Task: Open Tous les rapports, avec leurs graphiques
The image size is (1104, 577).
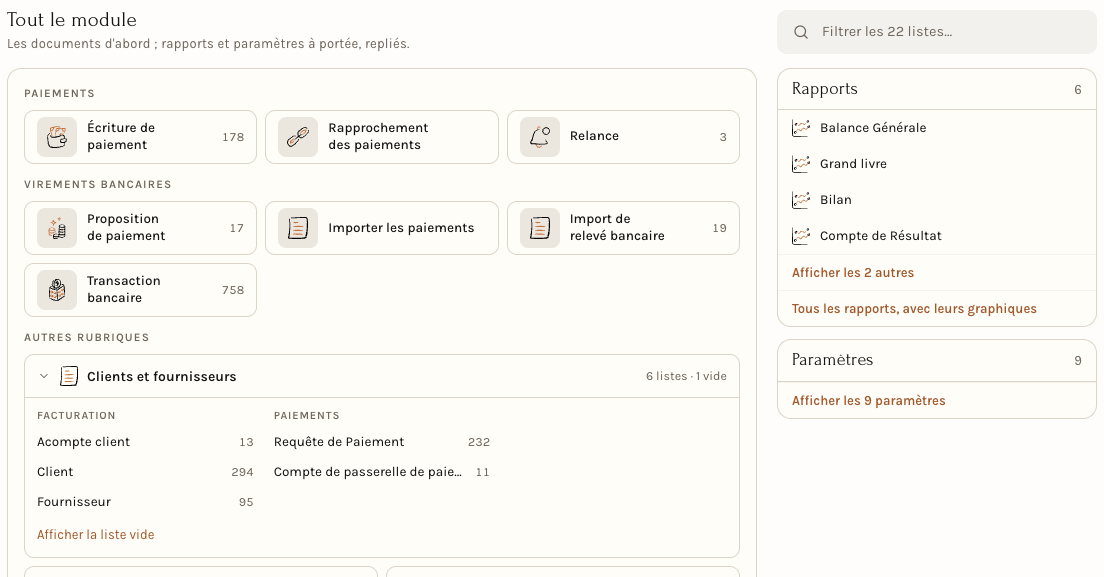Action: point(914,308)
